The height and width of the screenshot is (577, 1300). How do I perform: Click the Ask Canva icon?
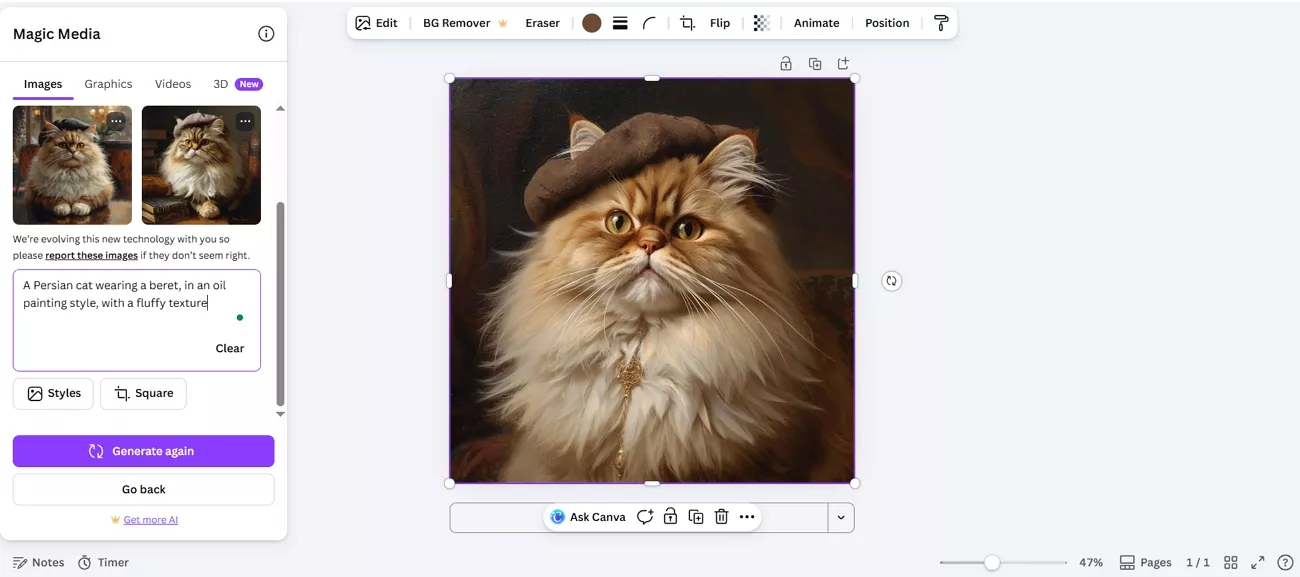tap(557, 516)
